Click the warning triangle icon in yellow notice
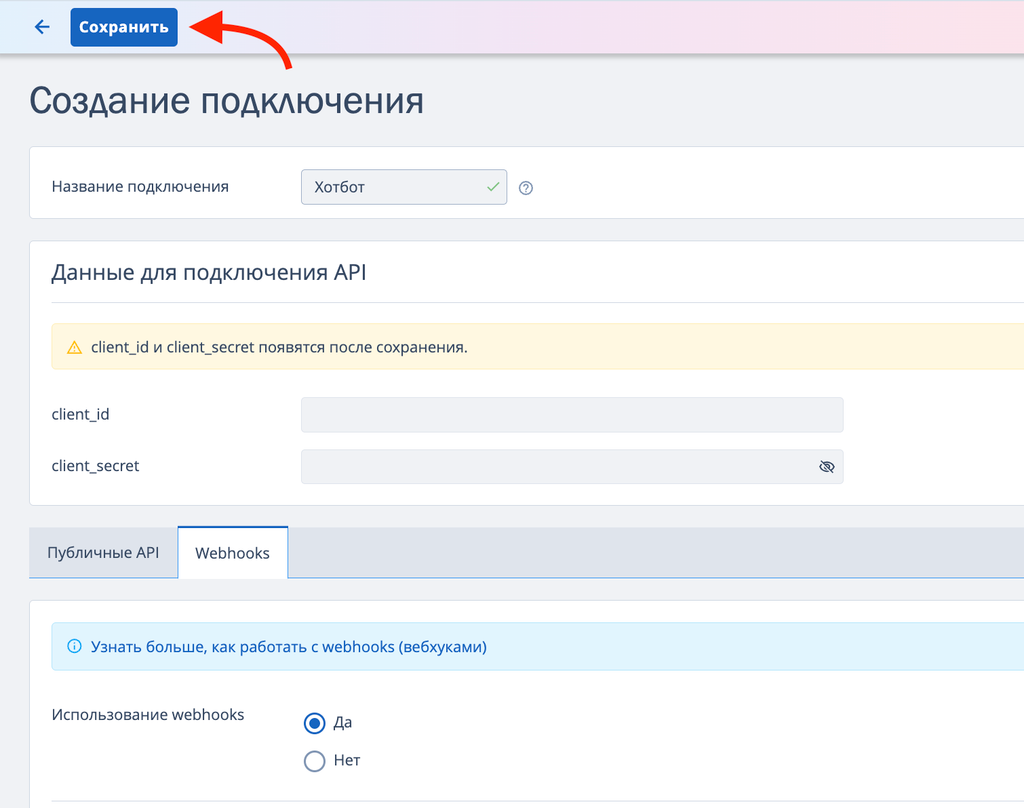Viewport: 1024px width, 808px height. coord(74,347)
